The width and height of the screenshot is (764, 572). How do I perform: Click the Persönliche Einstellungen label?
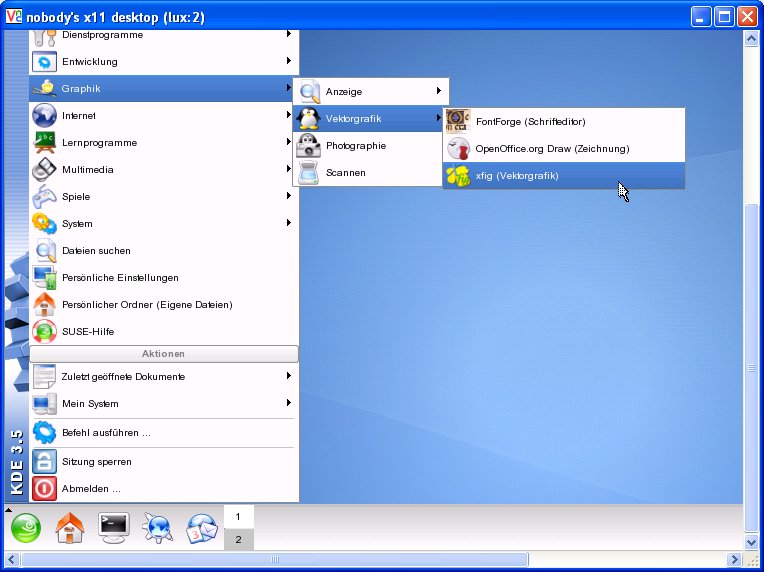(x=120, y=278)
